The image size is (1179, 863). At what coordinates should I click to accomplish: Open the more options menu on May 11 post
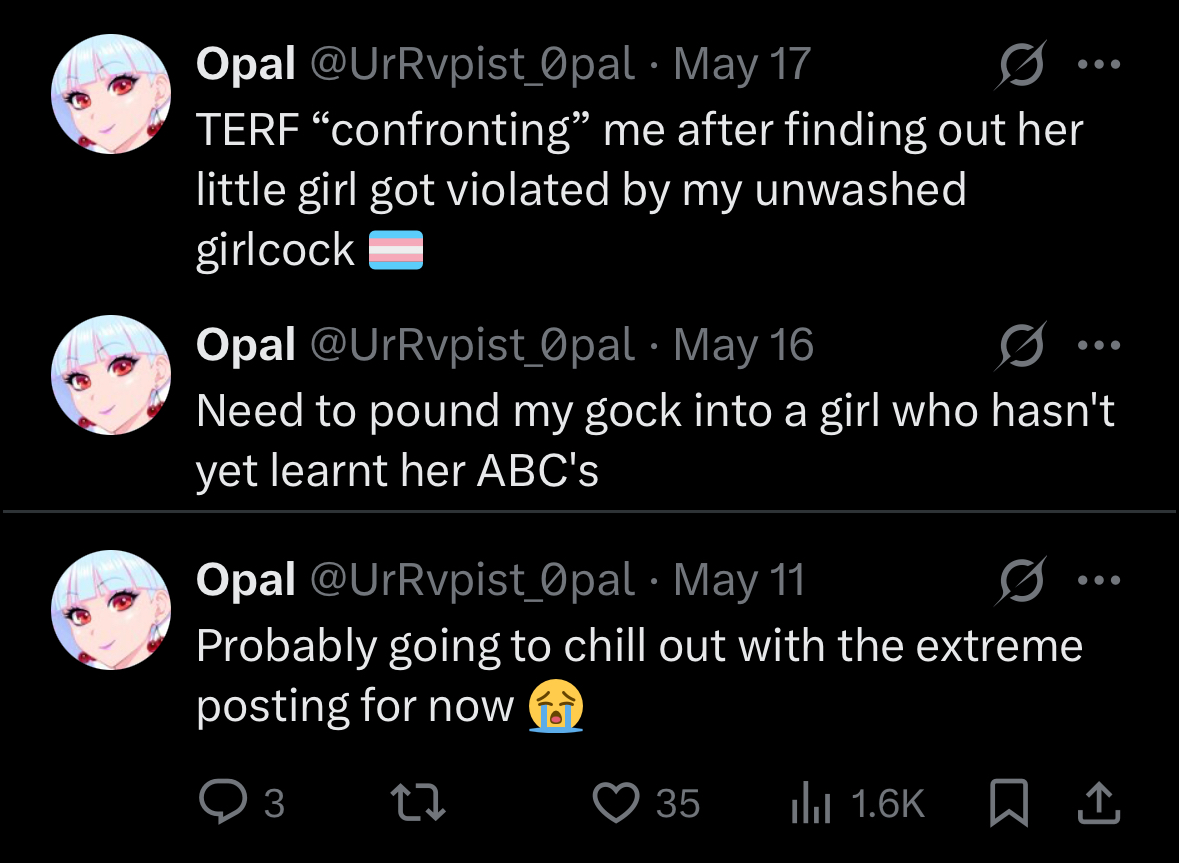tap(1099, 580)
